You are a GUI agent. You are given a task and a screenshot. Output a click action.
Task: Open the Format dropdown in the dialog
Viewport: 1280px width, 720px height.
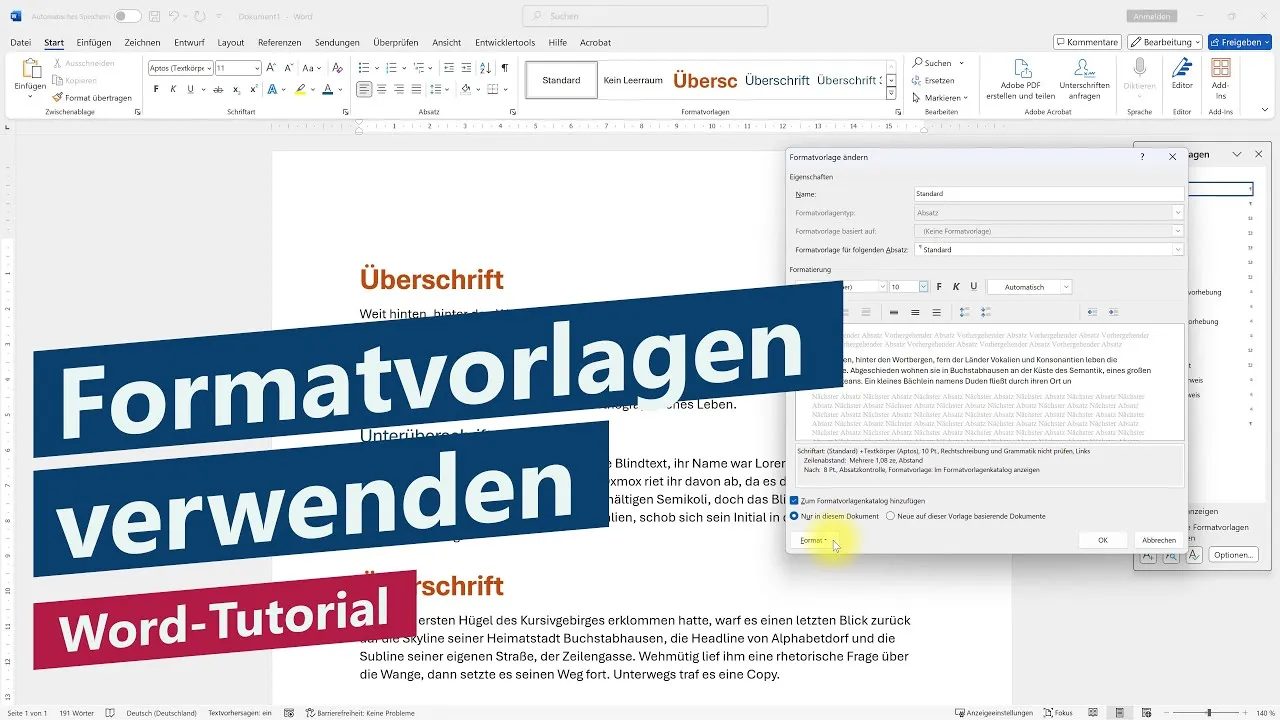tap(812, 540)
